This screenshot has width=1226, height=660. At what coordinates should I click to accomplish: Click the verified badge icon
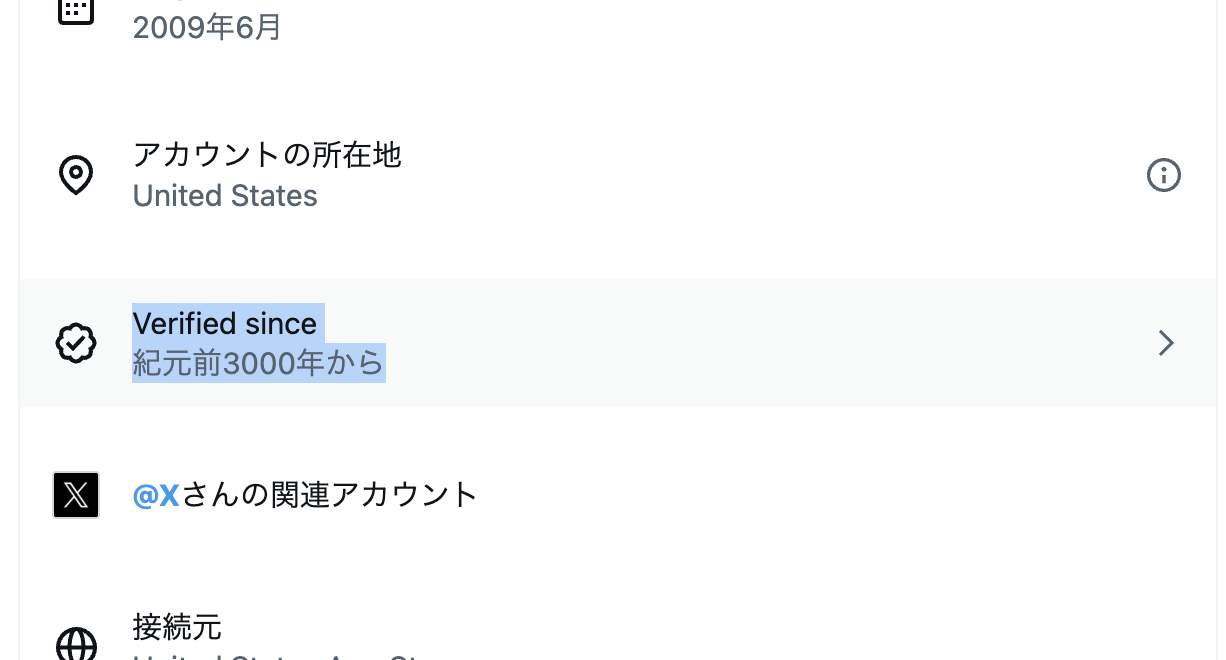76,343
